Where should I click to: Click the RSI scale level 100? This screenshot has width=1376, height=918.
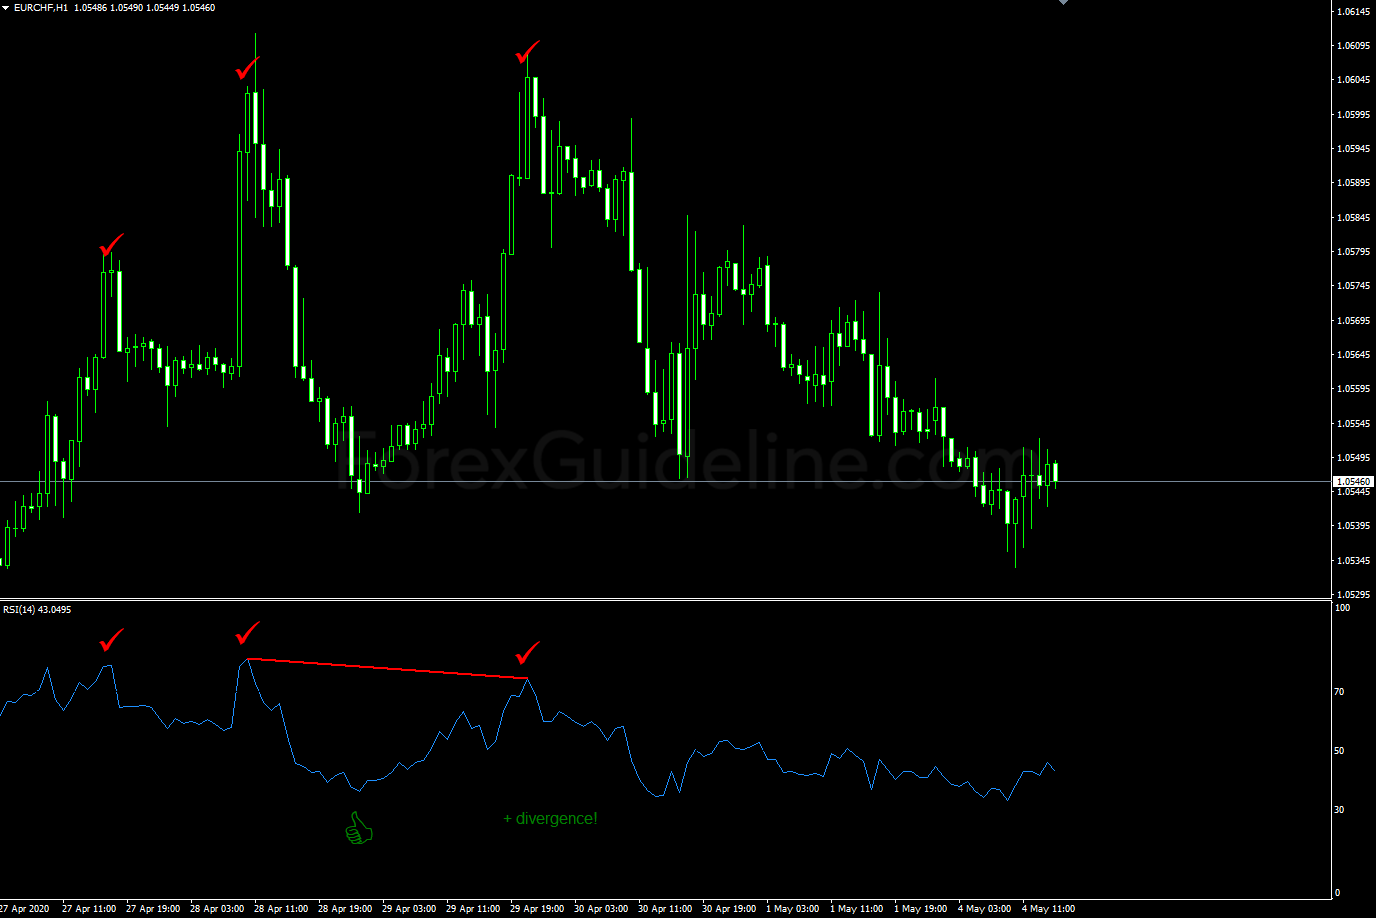click(1343, 608)
